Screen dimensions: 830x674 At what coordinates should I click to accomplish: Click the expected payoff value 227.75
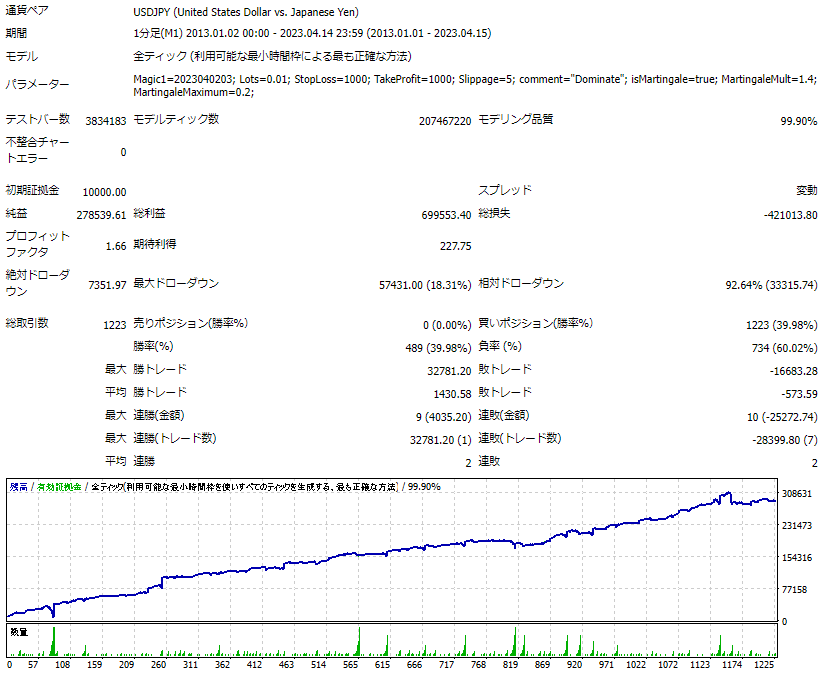[x=455, y=246]
